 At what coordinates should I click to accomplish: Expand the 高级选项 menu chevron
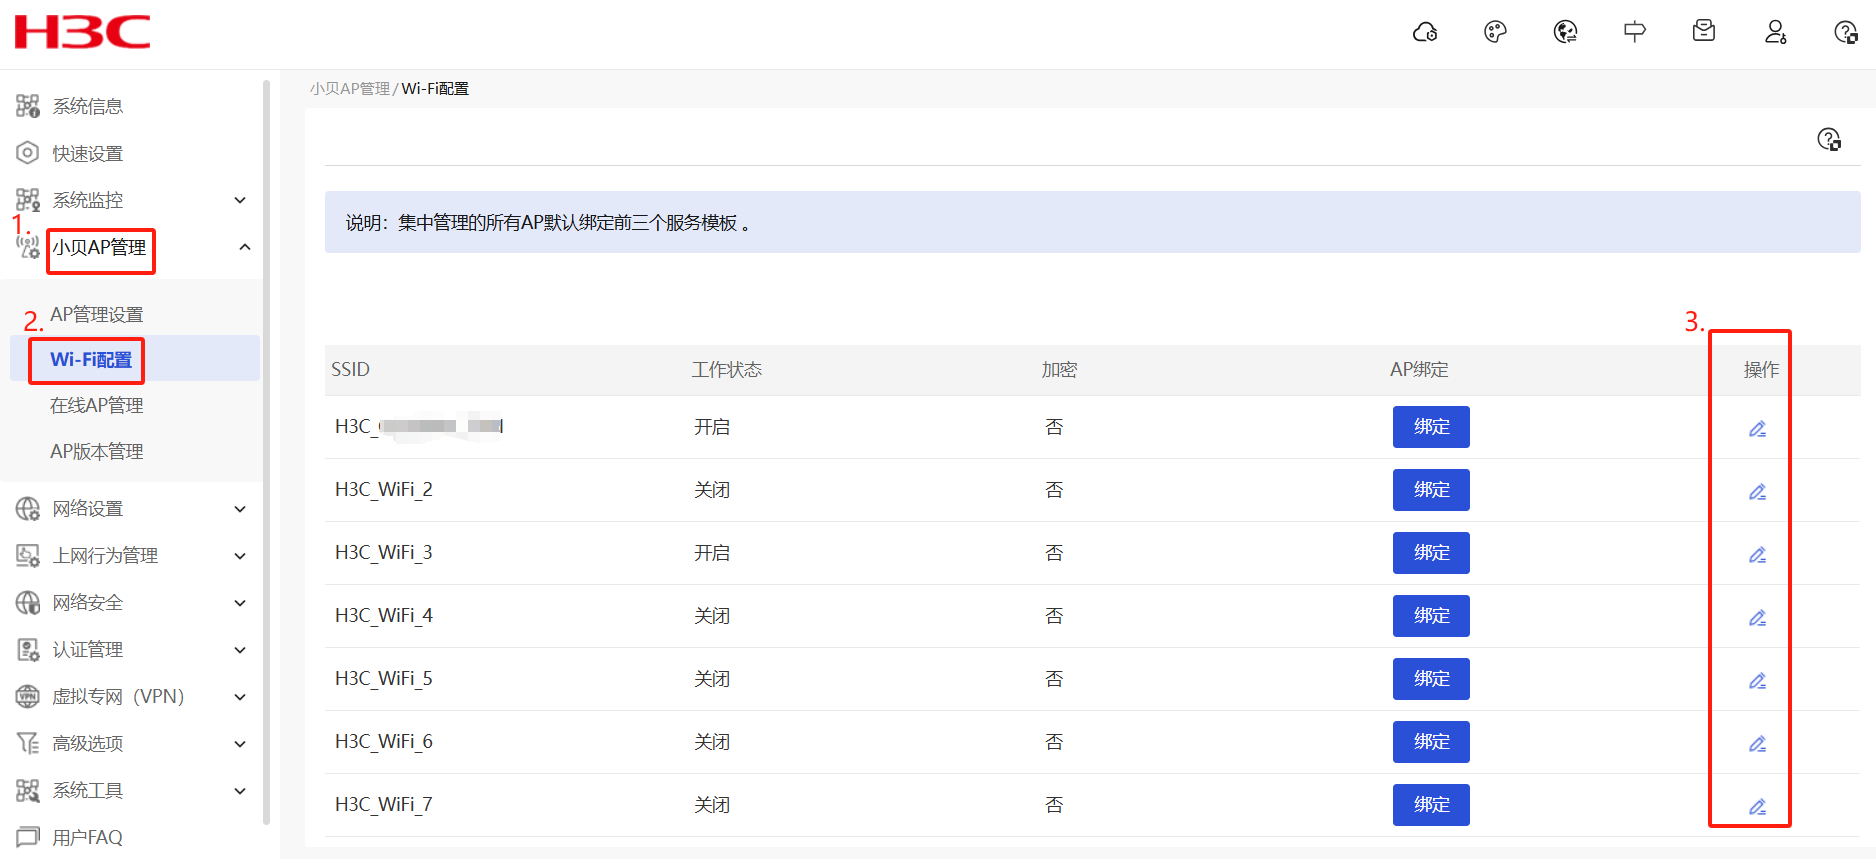click(x=240, y=744)
